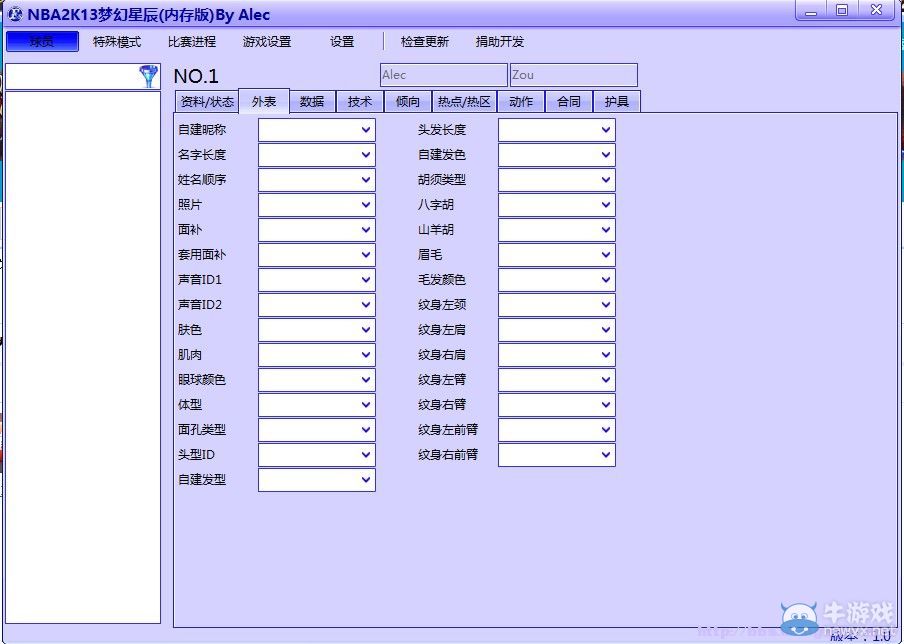
Task: Switch to the 资料/状态 tab
Action: pyautogui.click(x=207, y=102)
